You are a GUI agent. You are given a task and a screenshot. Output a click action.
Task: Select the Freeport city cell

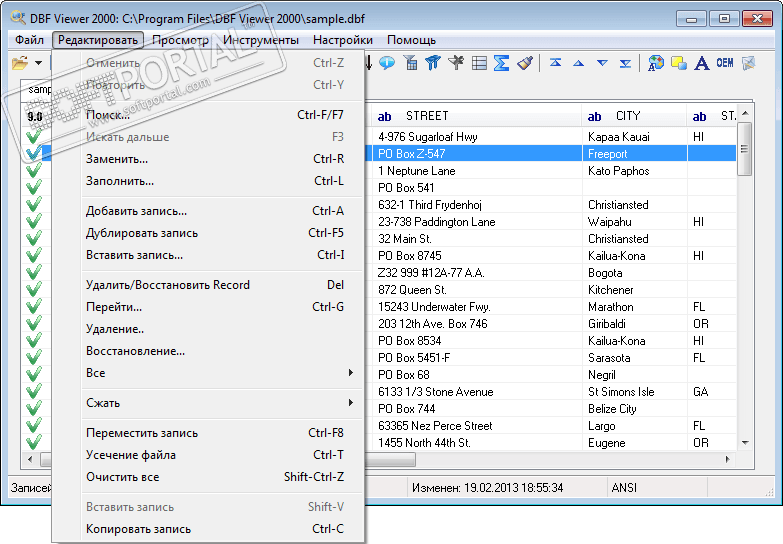click(x=635, y=153)
